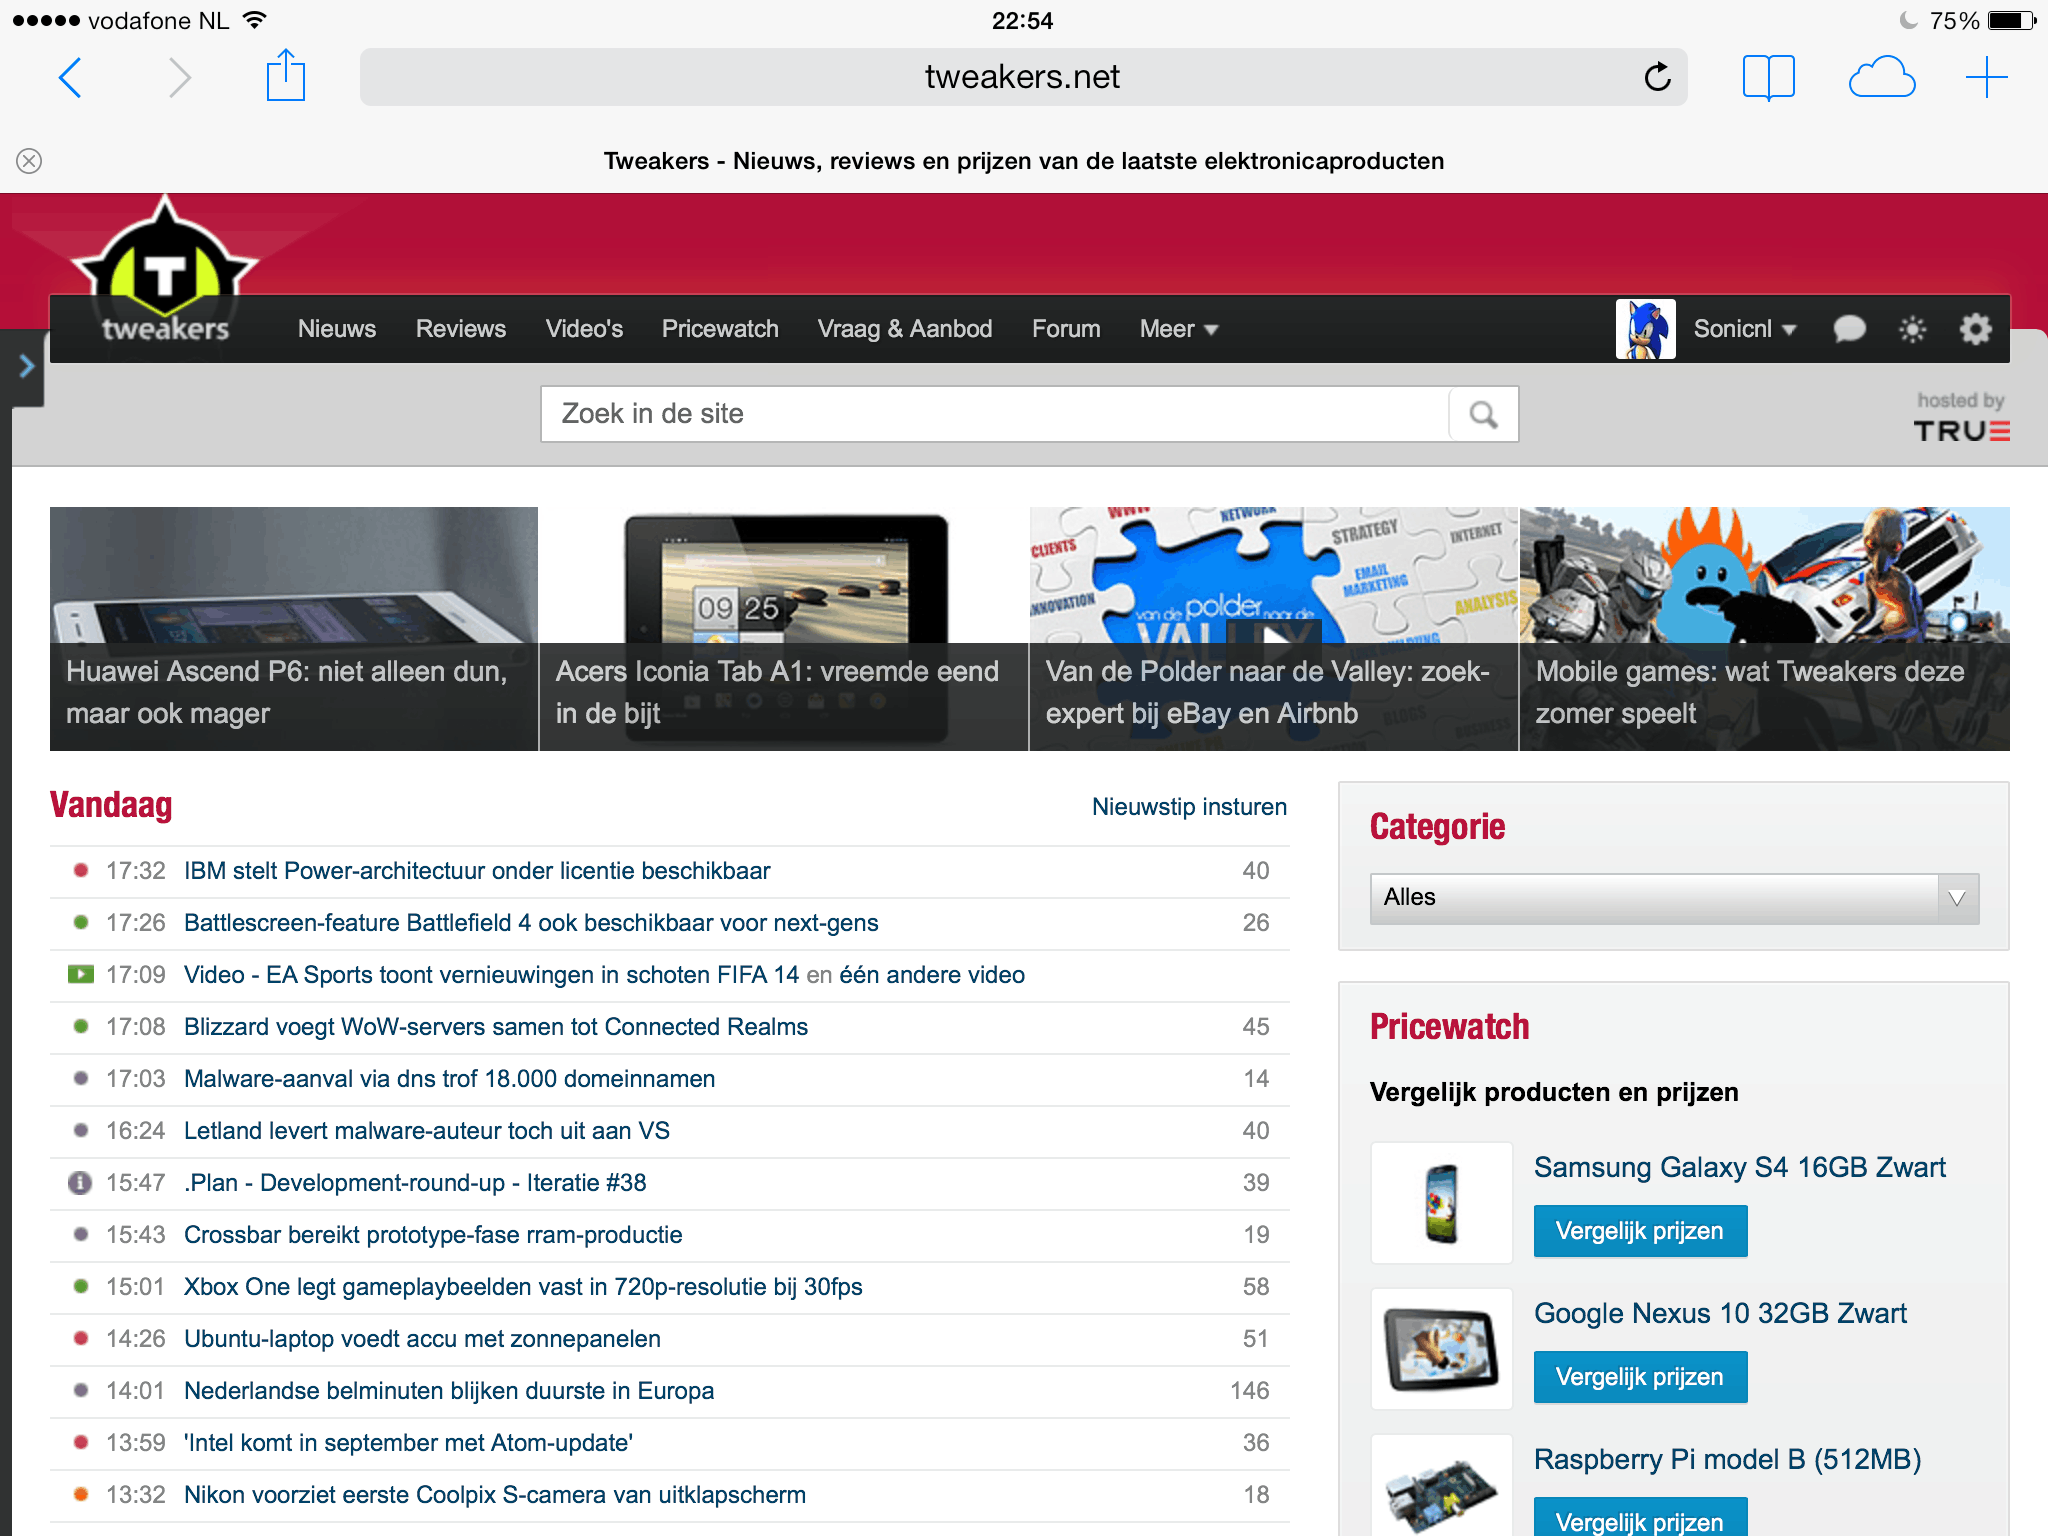Tap the Safari back arrow
The height and width of the screenshot is (1536, 2048).
[70, 78]
